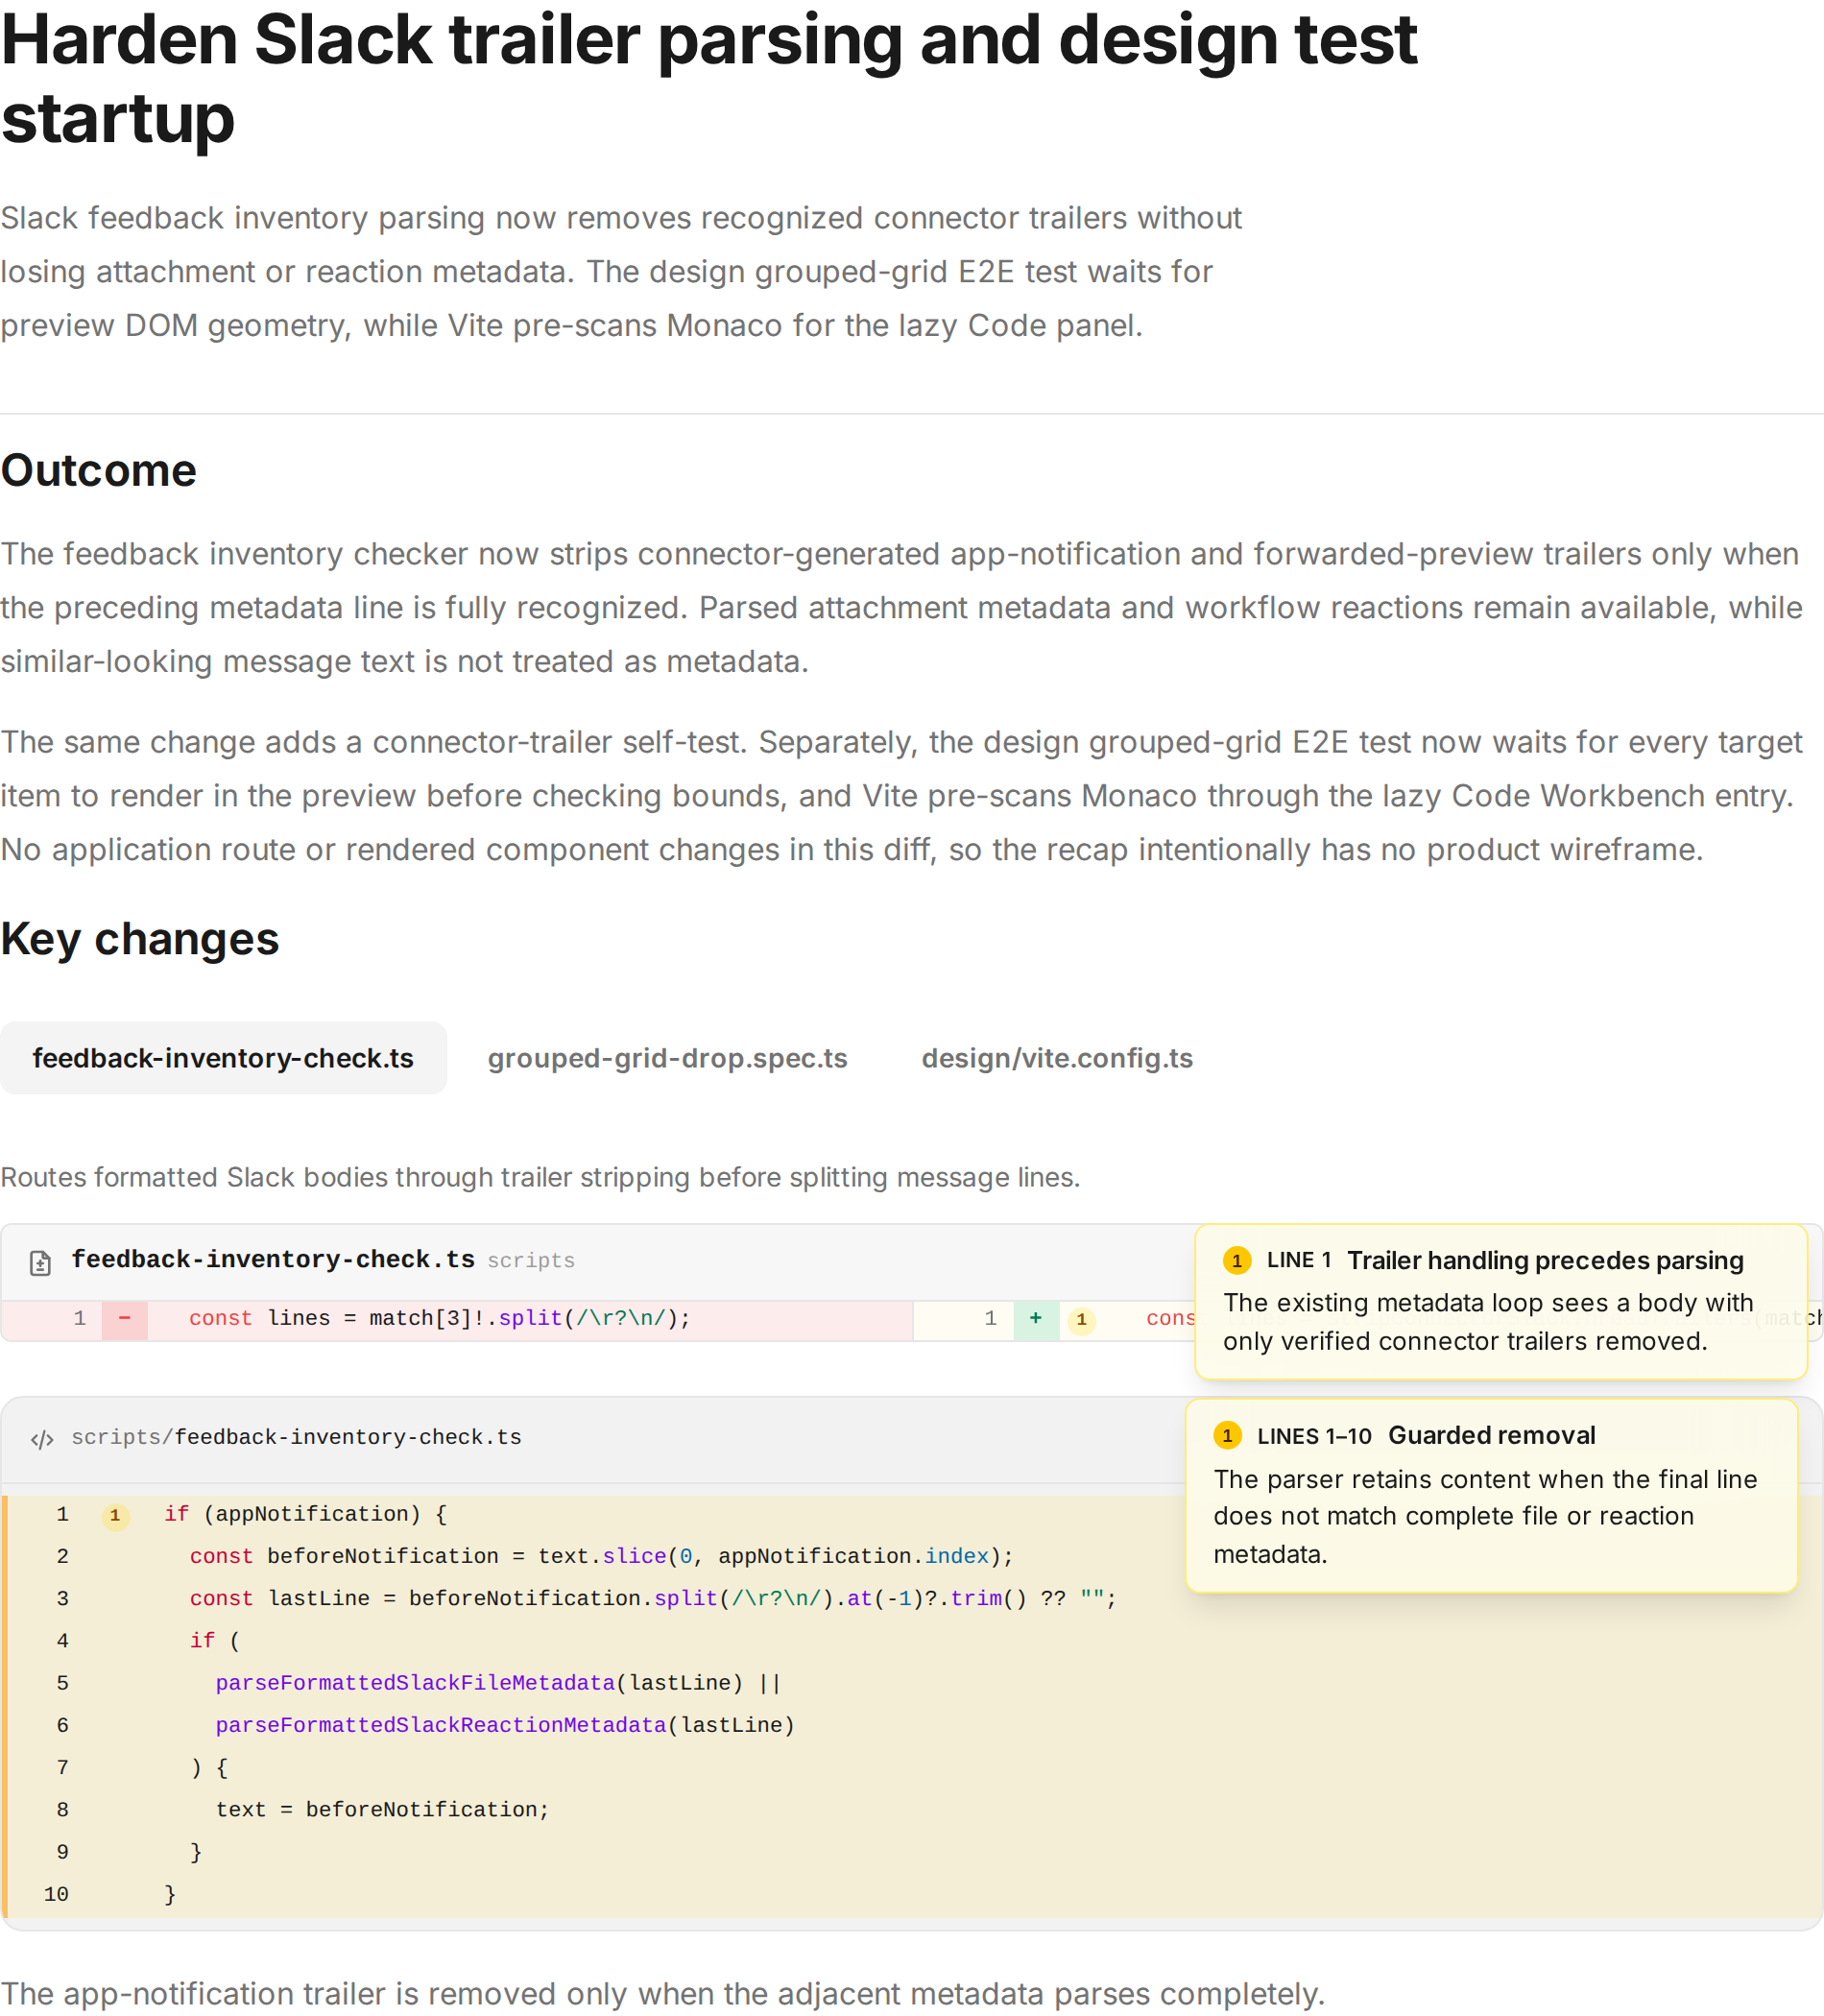Click annotation marker 1 on the added diff line

(1081, 1320)
